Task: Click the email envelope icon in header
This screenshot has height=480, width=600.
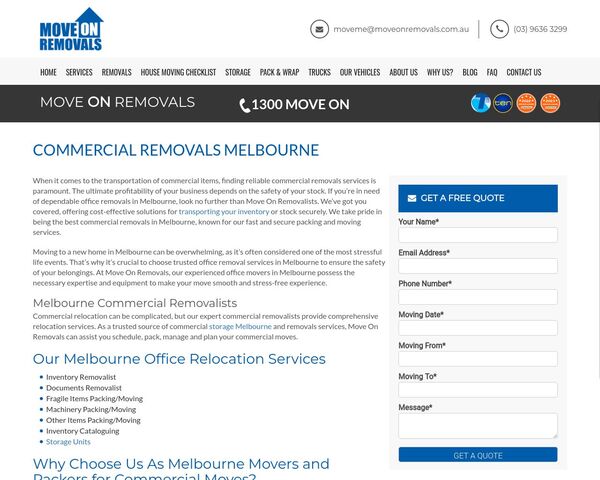Action: tap(320, 29)
